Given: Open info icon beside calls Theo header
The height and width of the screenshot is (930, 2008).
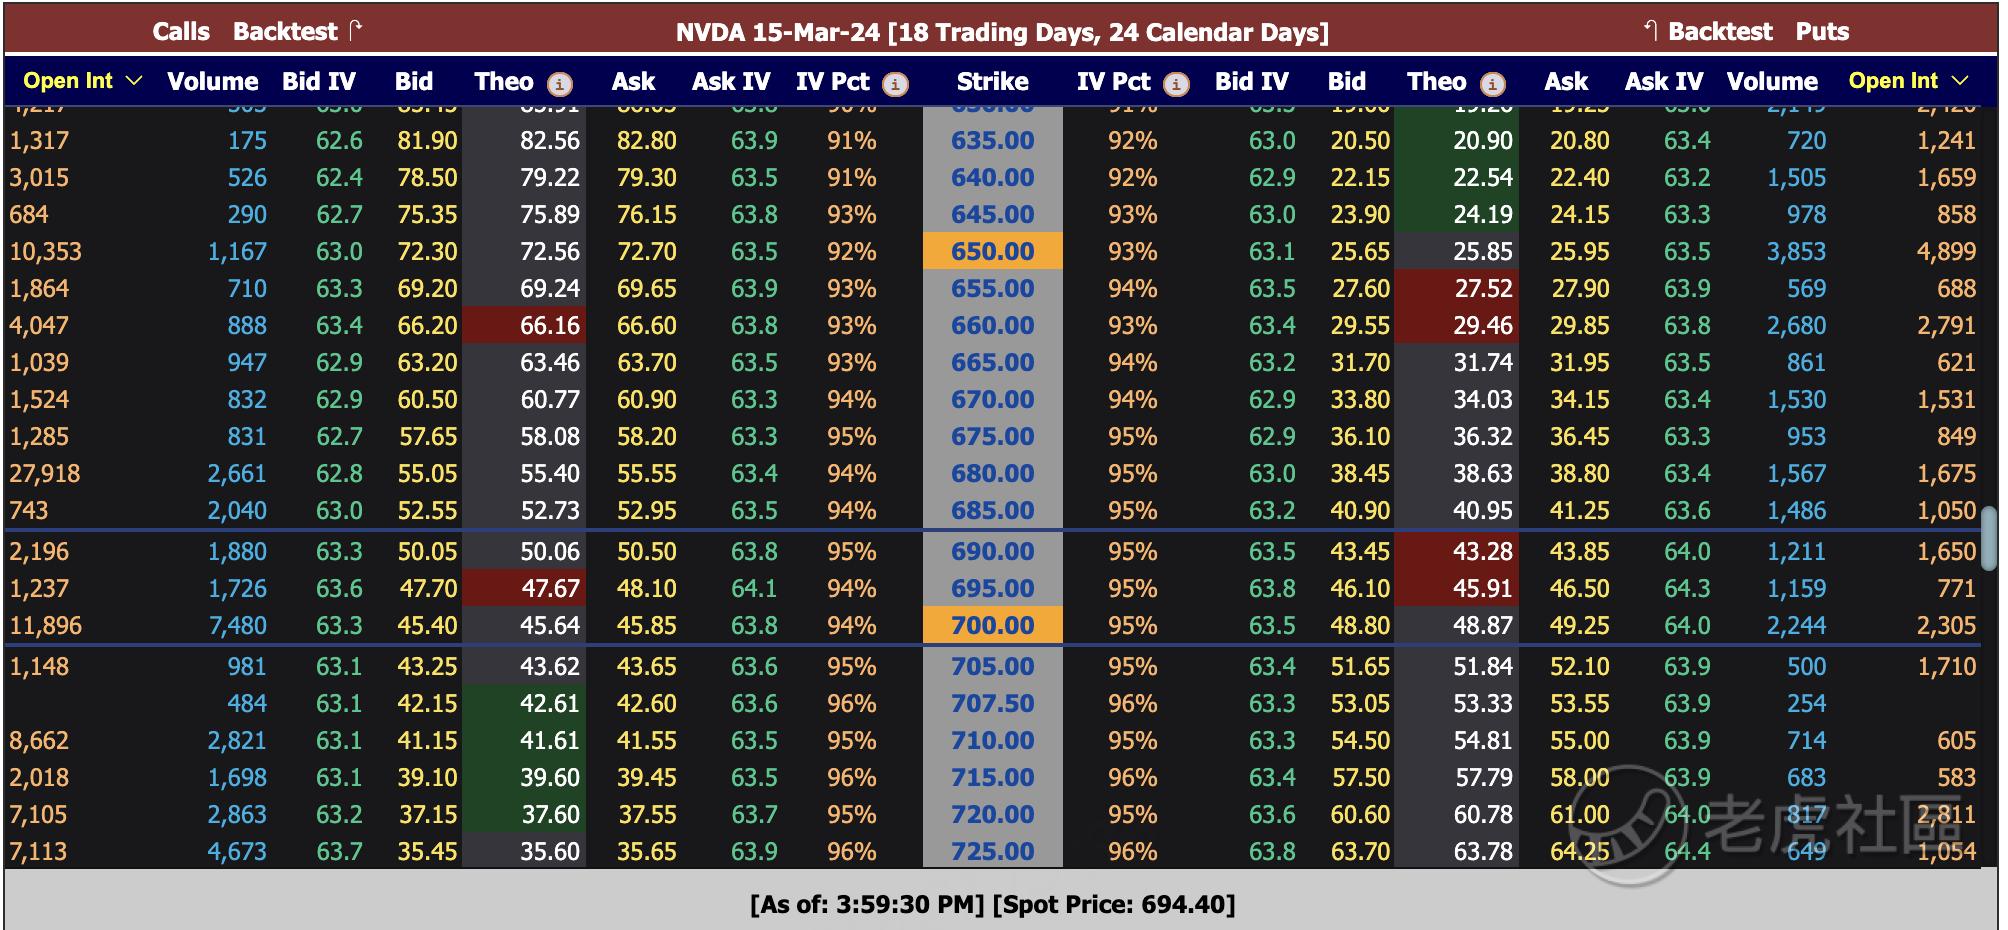Looking at the screenshot, I should [560, 84].
